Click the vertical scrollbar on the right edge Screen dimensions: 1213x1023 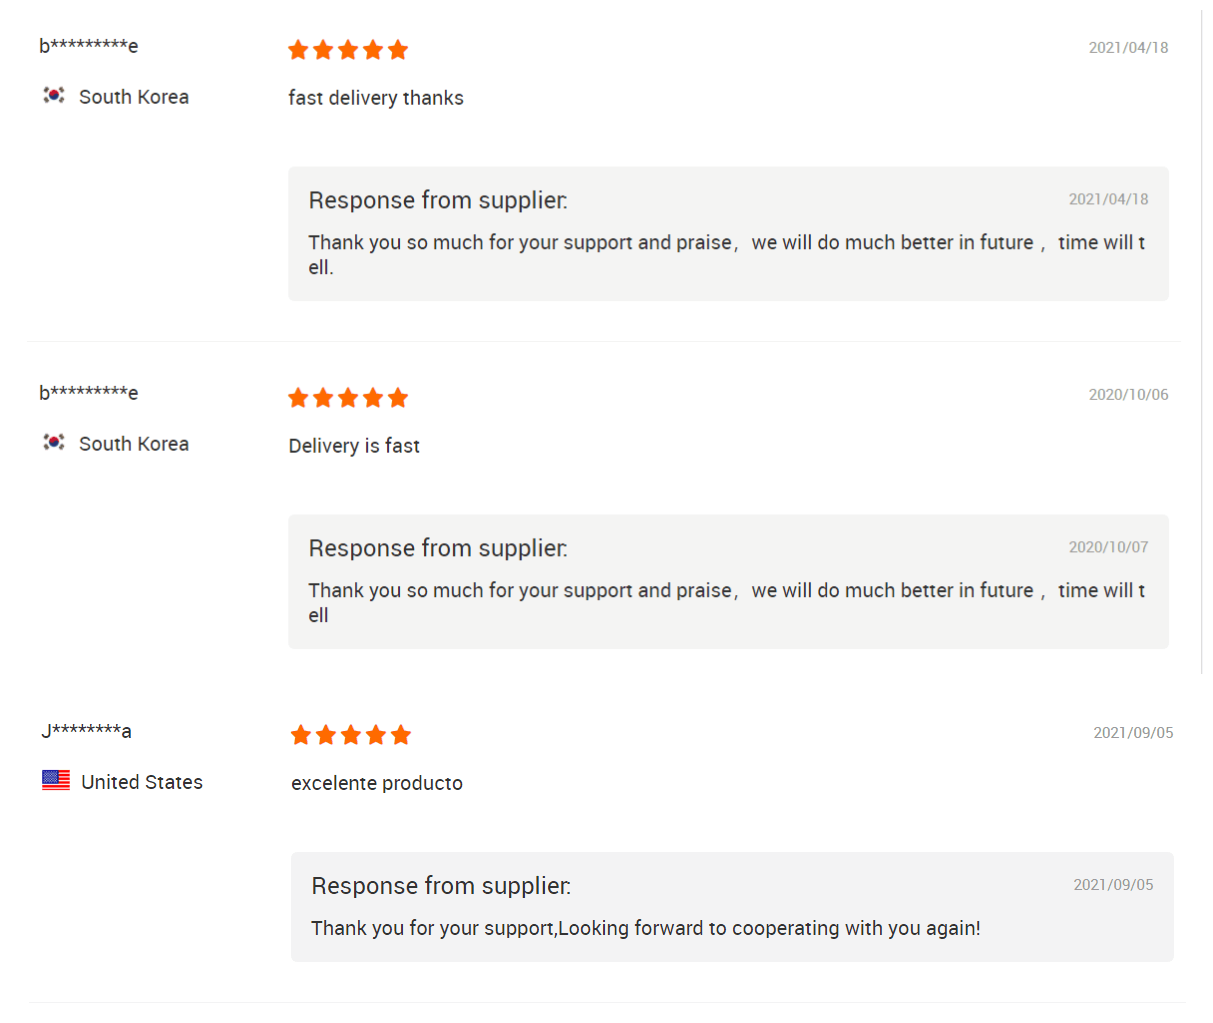(1202, 340)
